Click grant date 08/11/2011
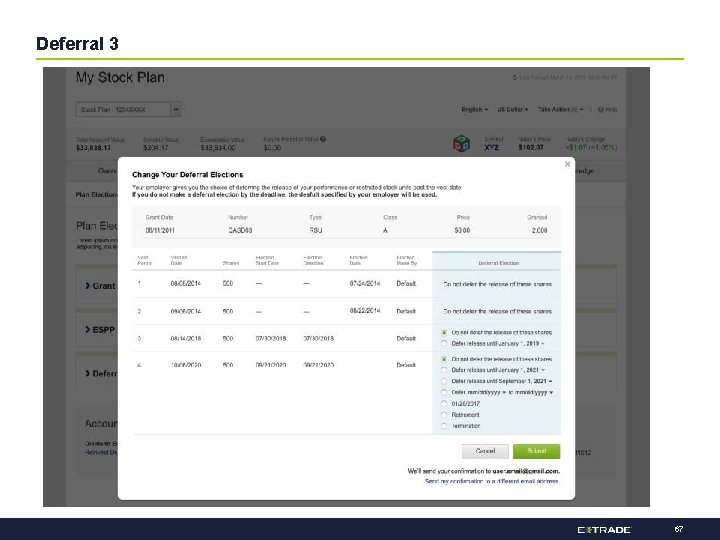Screen dimensions: 720x540 (x=160, y=231)
